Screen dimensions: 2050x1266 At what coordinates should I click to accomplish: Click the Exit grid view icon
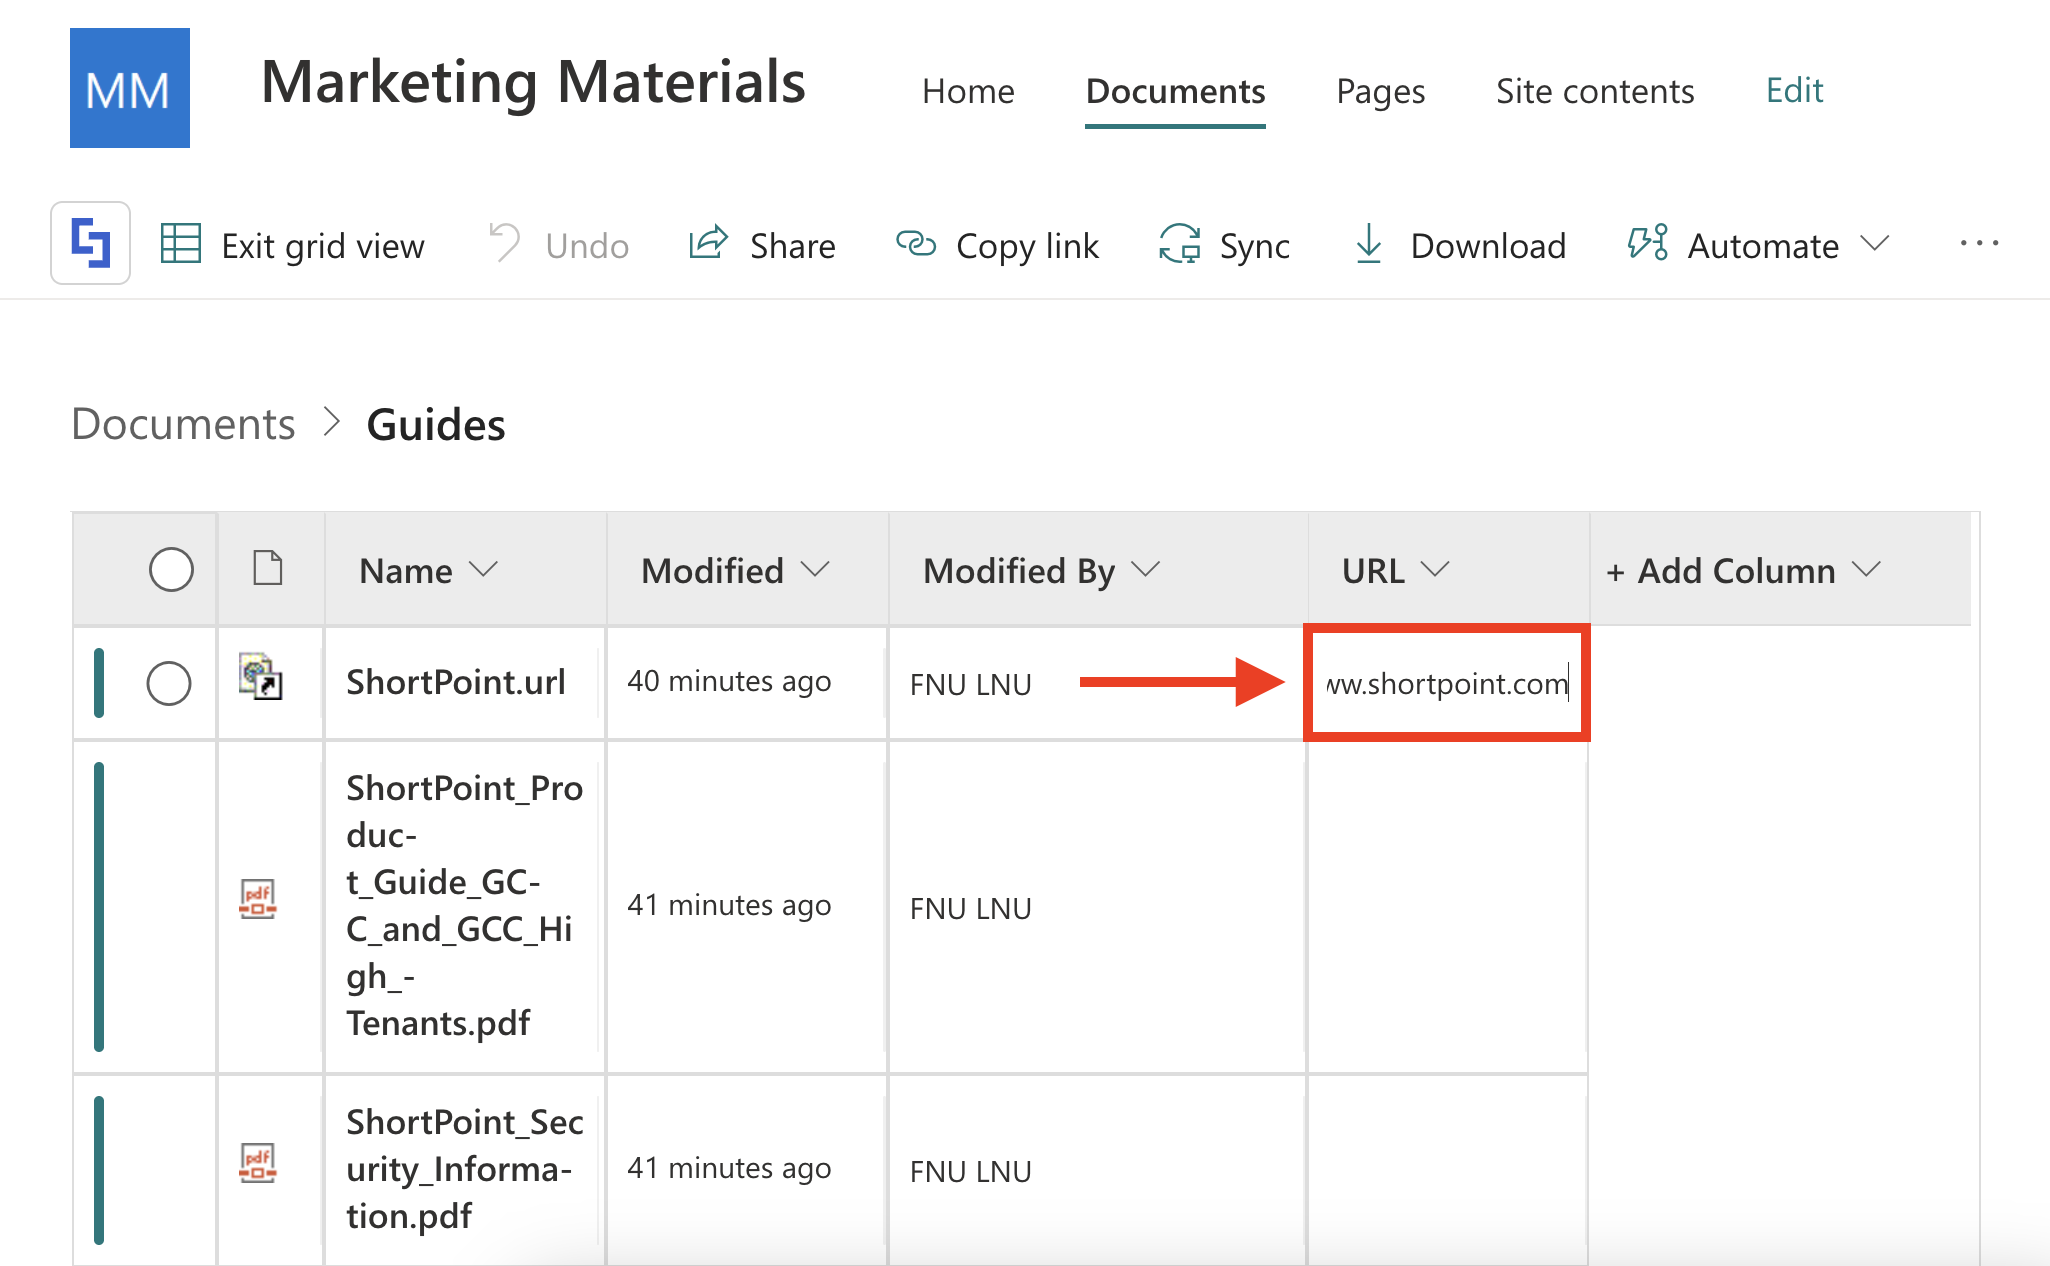coord(181,244)
